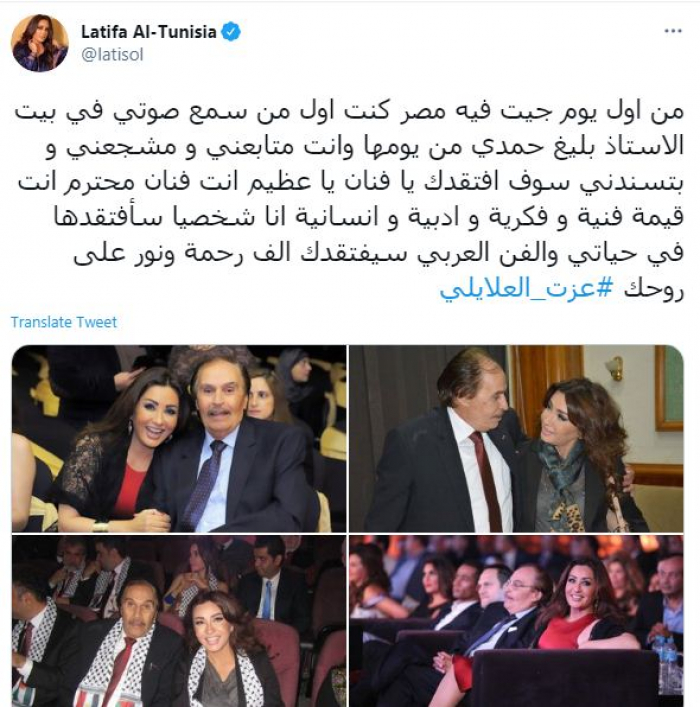Open the bottom-right photo of the seated audience

coord(516,621)
